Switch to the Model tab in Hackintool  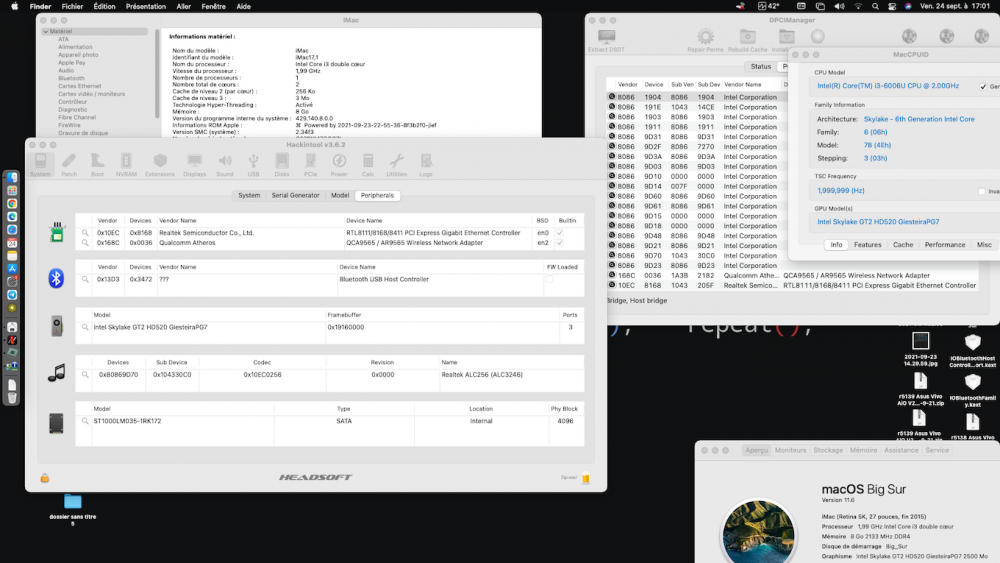pyautogui.click(x=340, y=196)
